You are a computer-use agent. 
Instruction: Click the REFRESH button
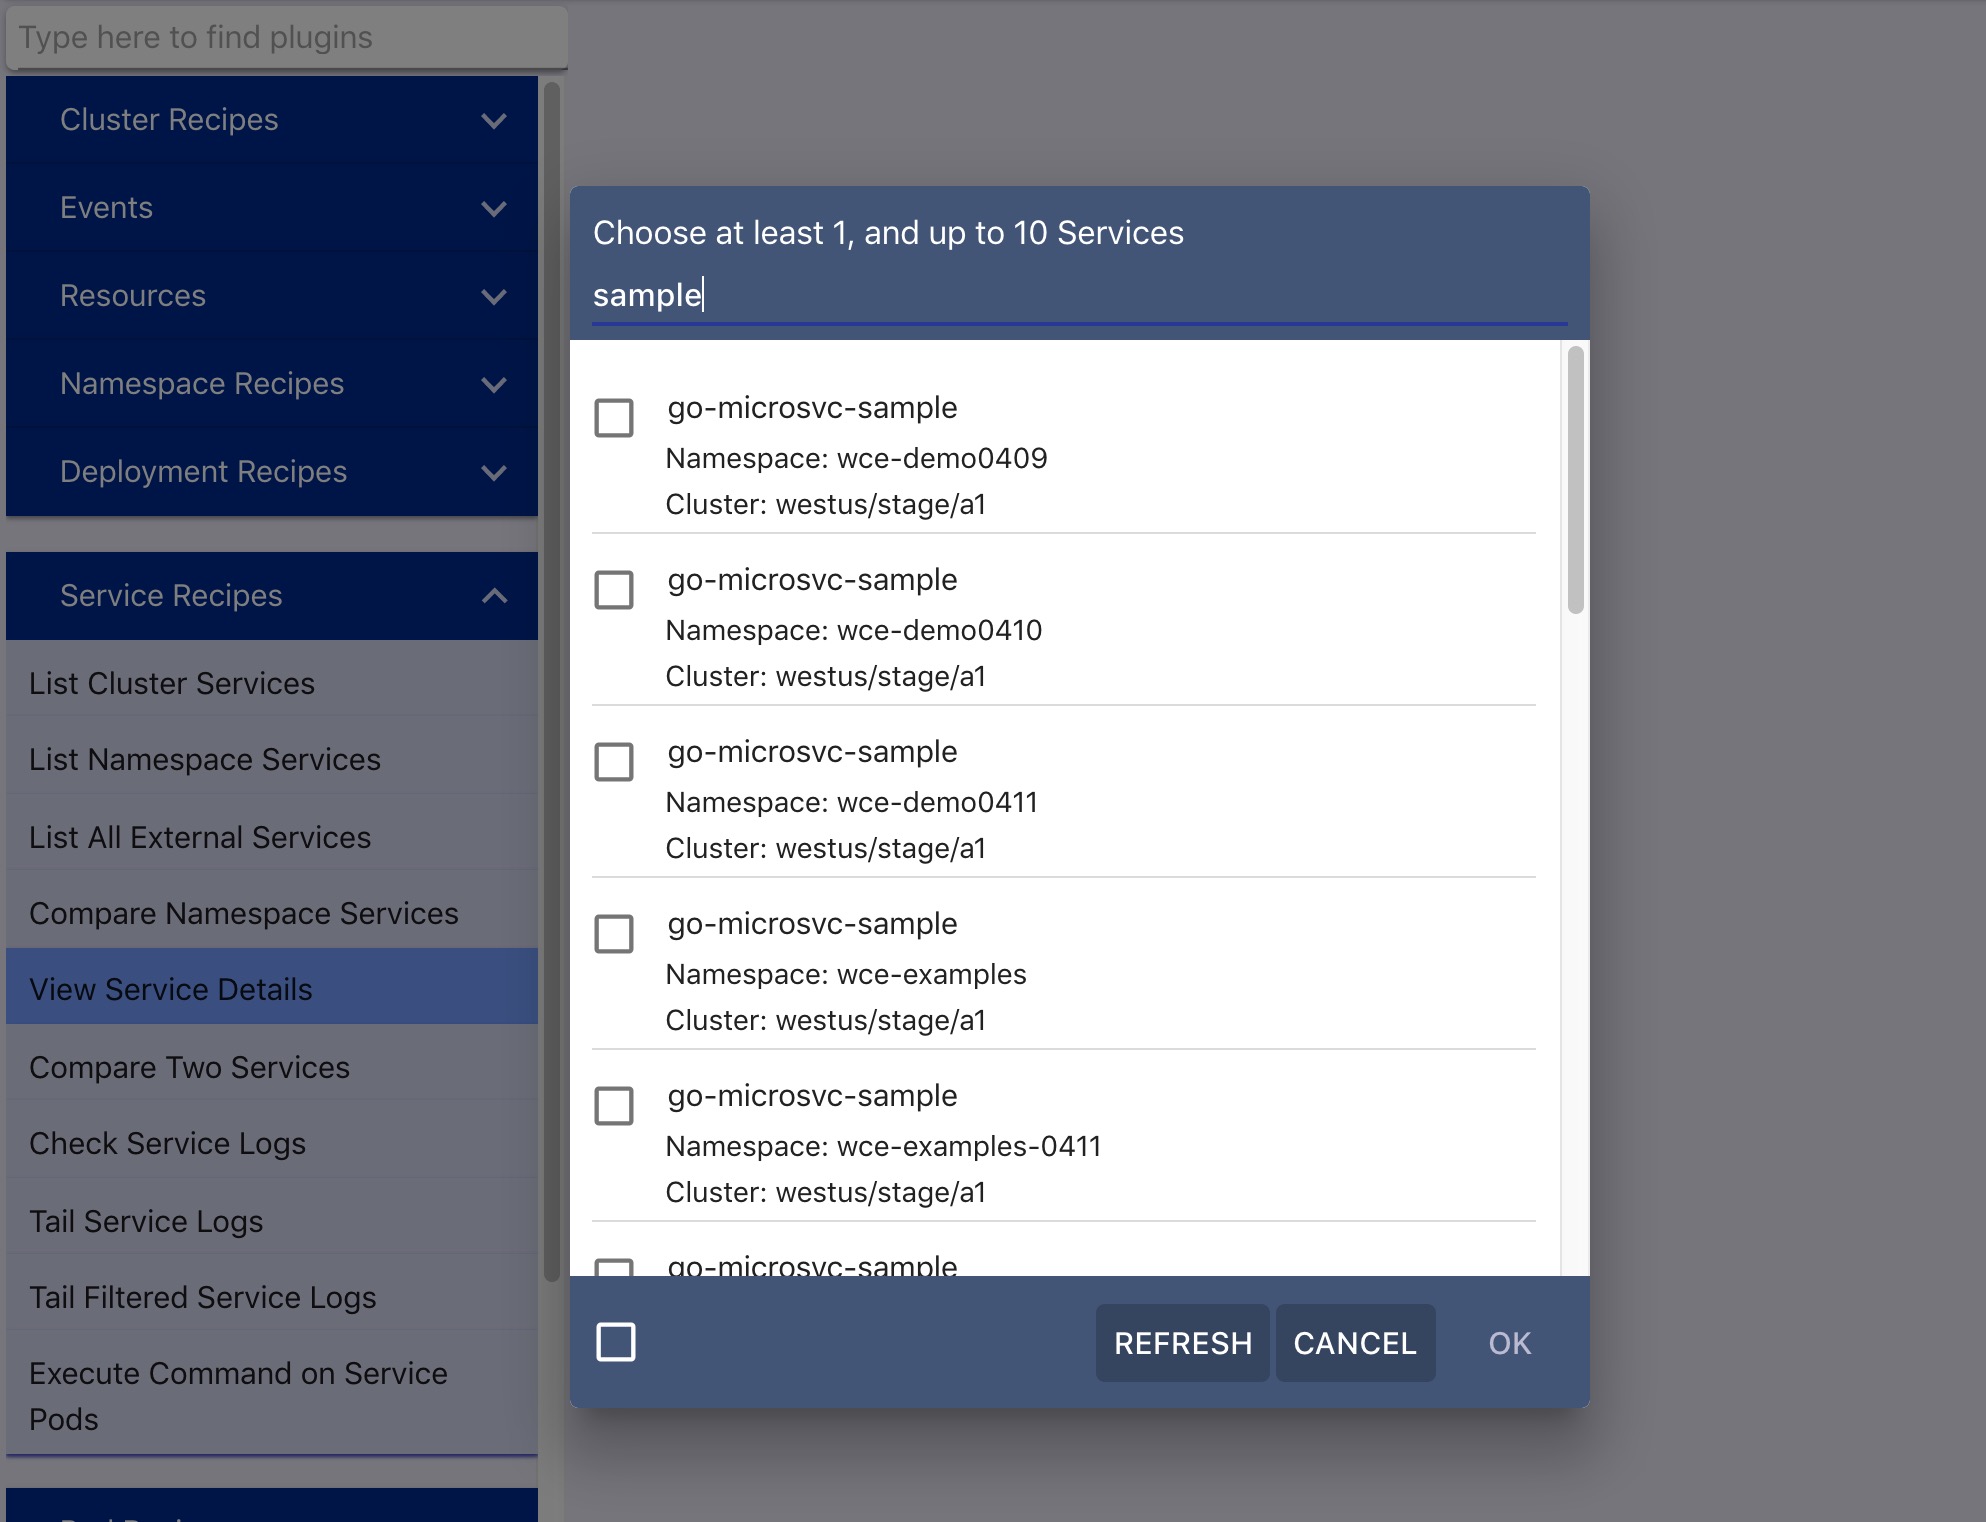tap(1182, 1341)
